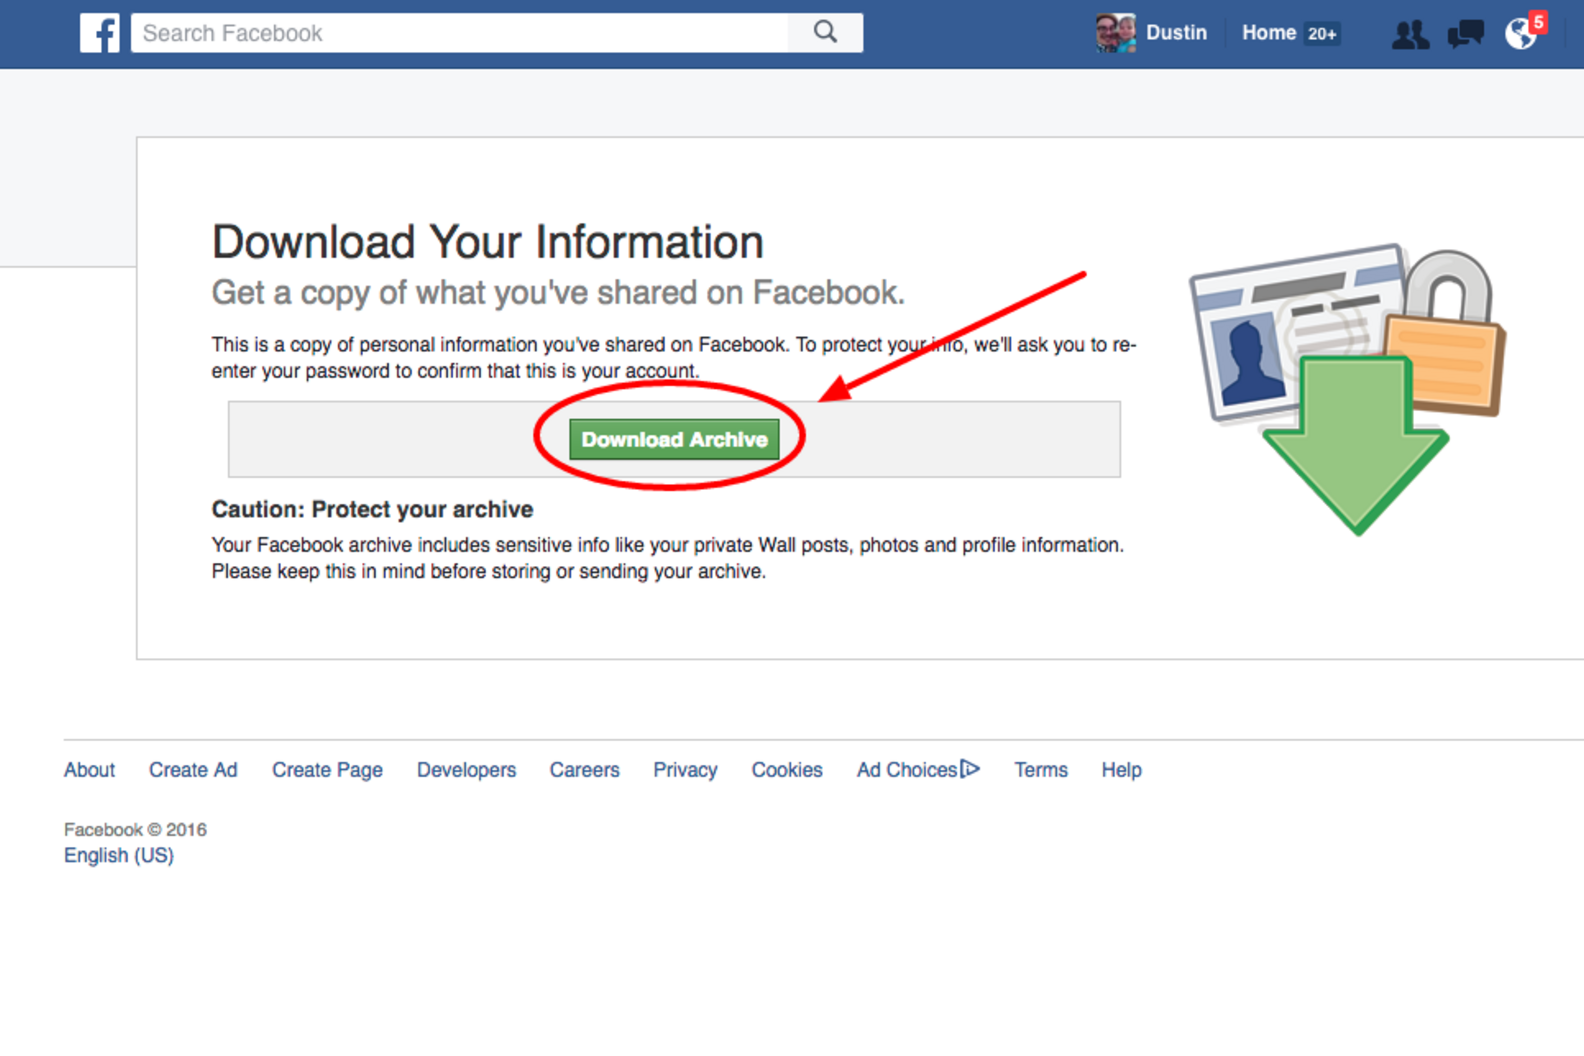
Task: Click the Search Facebook input field
Action: 460,33
